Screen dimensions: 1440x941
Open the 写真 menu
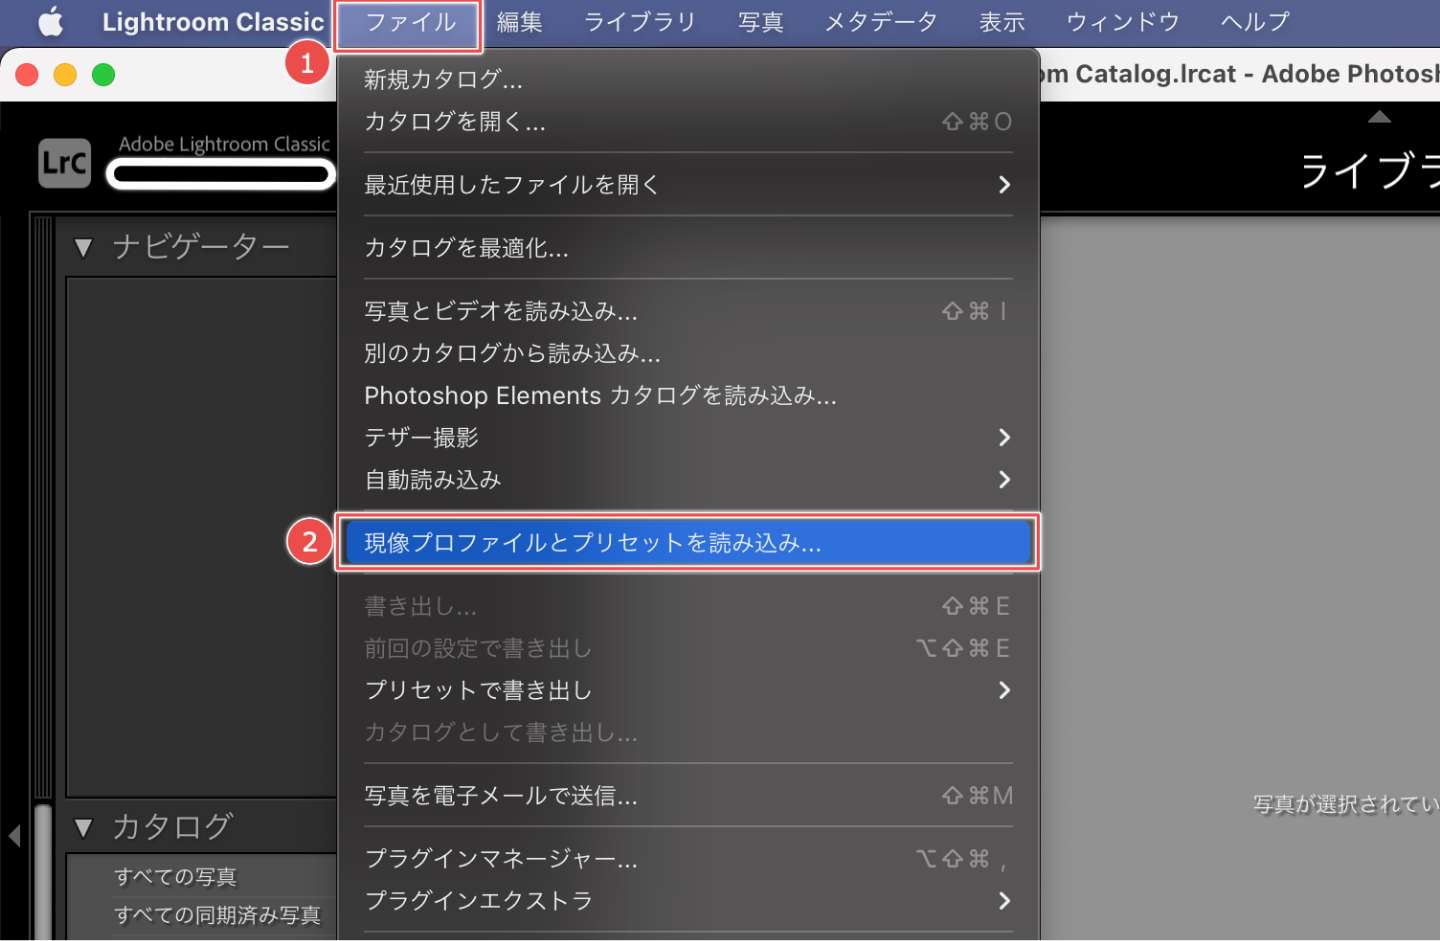[761, 22]
